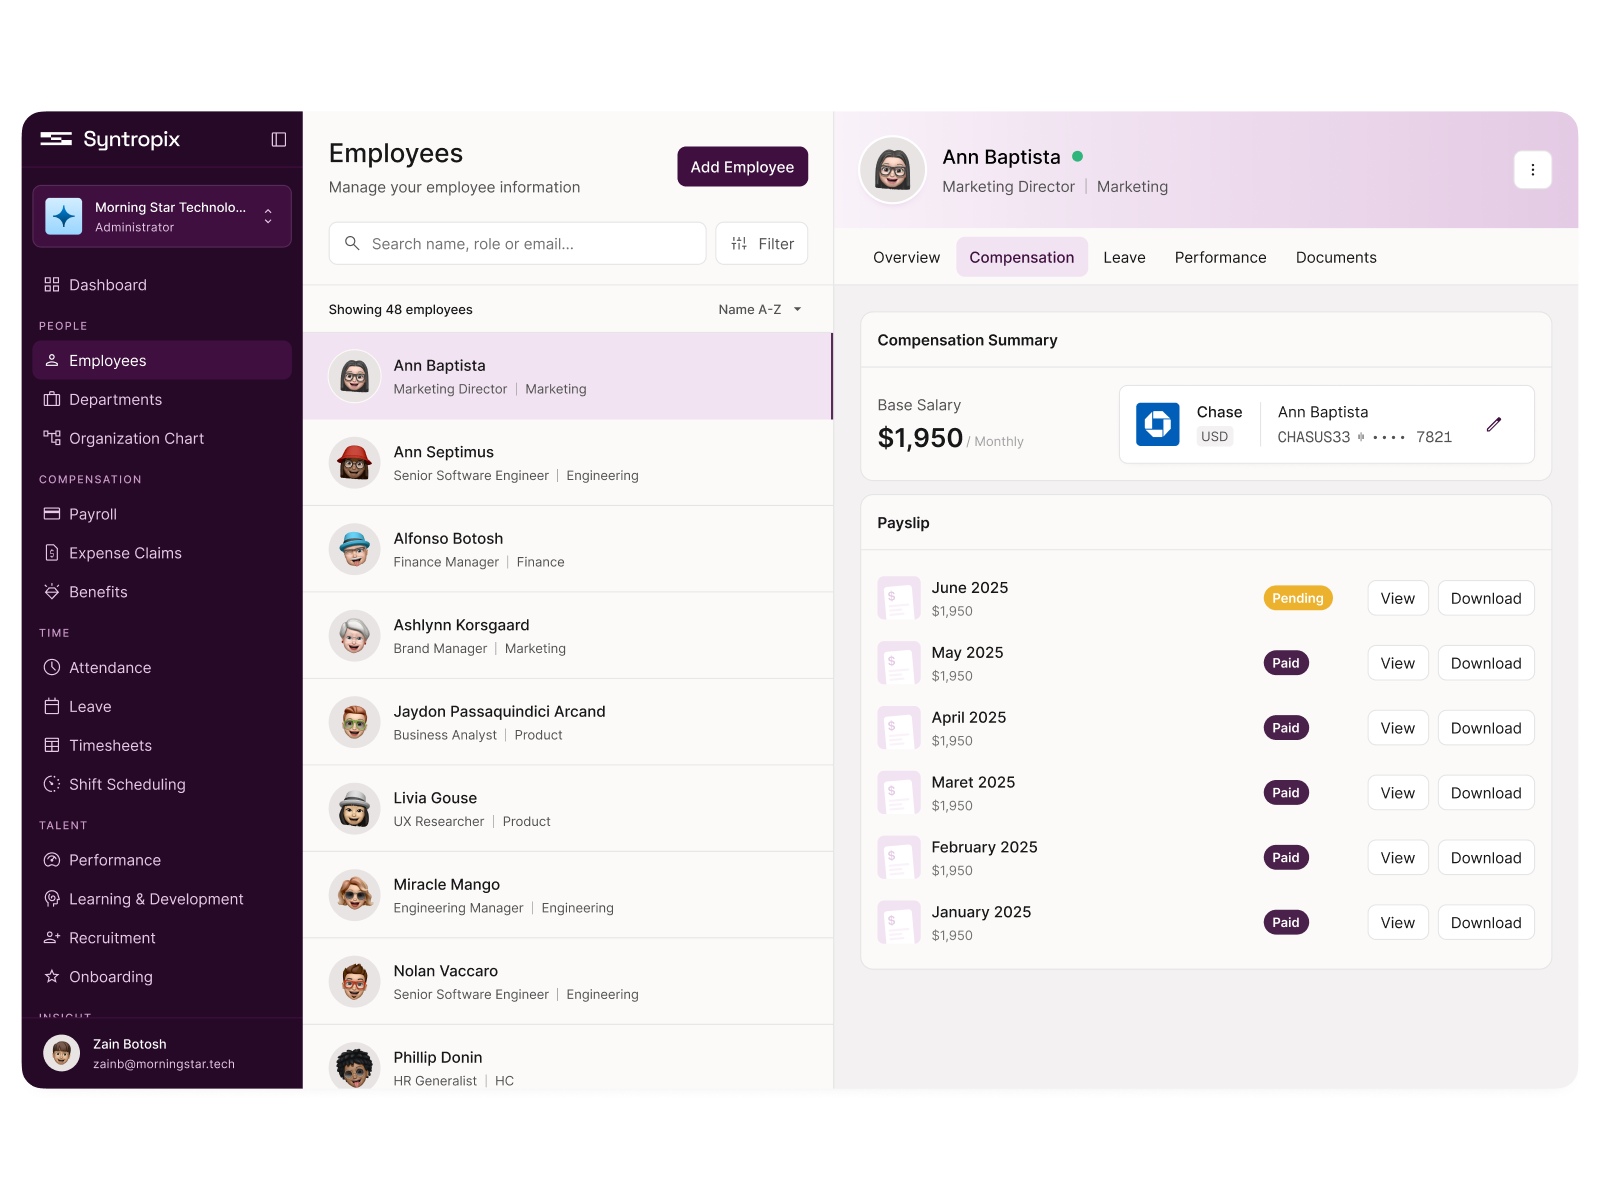Switch to the Leave tab
The width and height of the screenshot is (1600, 1200).
click(1124, 257)
